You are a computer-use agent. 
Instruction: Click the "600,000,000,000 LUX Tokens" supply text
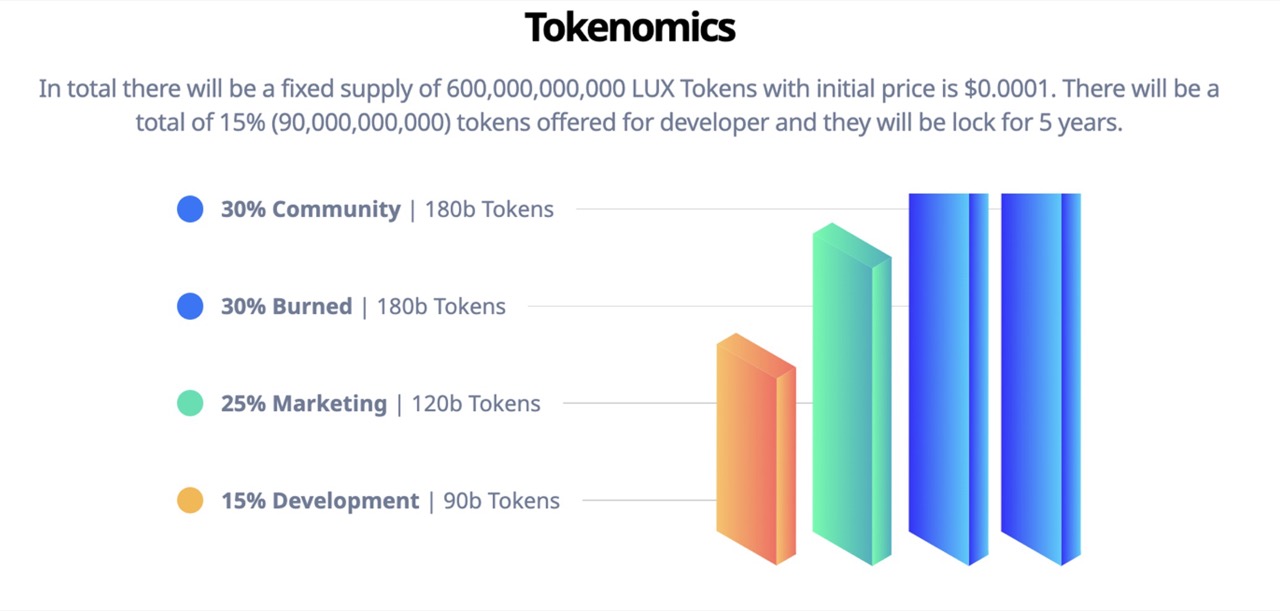[x=603, y=89]
